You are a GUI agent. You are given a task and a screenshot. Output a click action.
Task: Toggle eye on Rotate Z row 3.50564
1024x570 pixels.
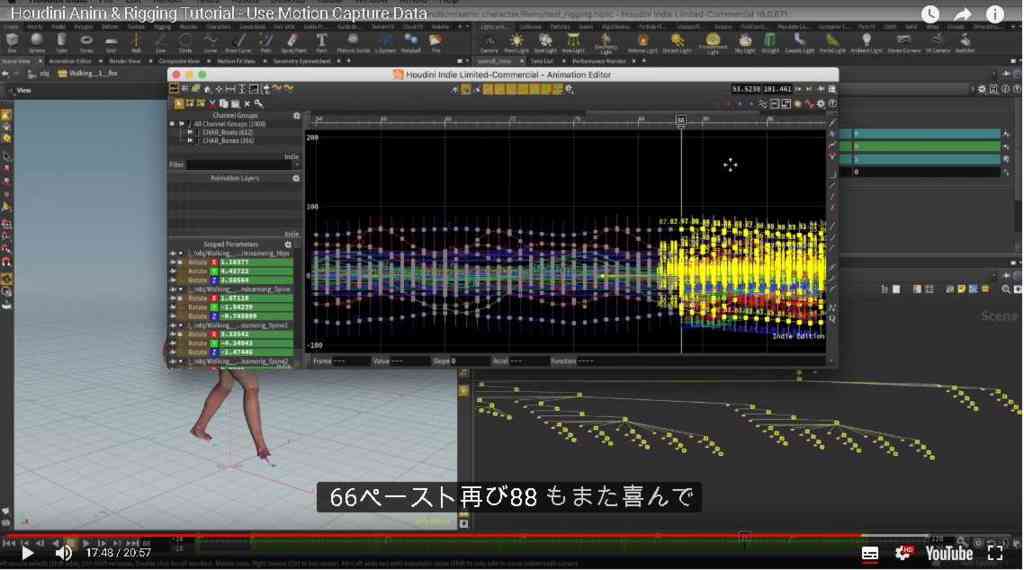(173, 280)
